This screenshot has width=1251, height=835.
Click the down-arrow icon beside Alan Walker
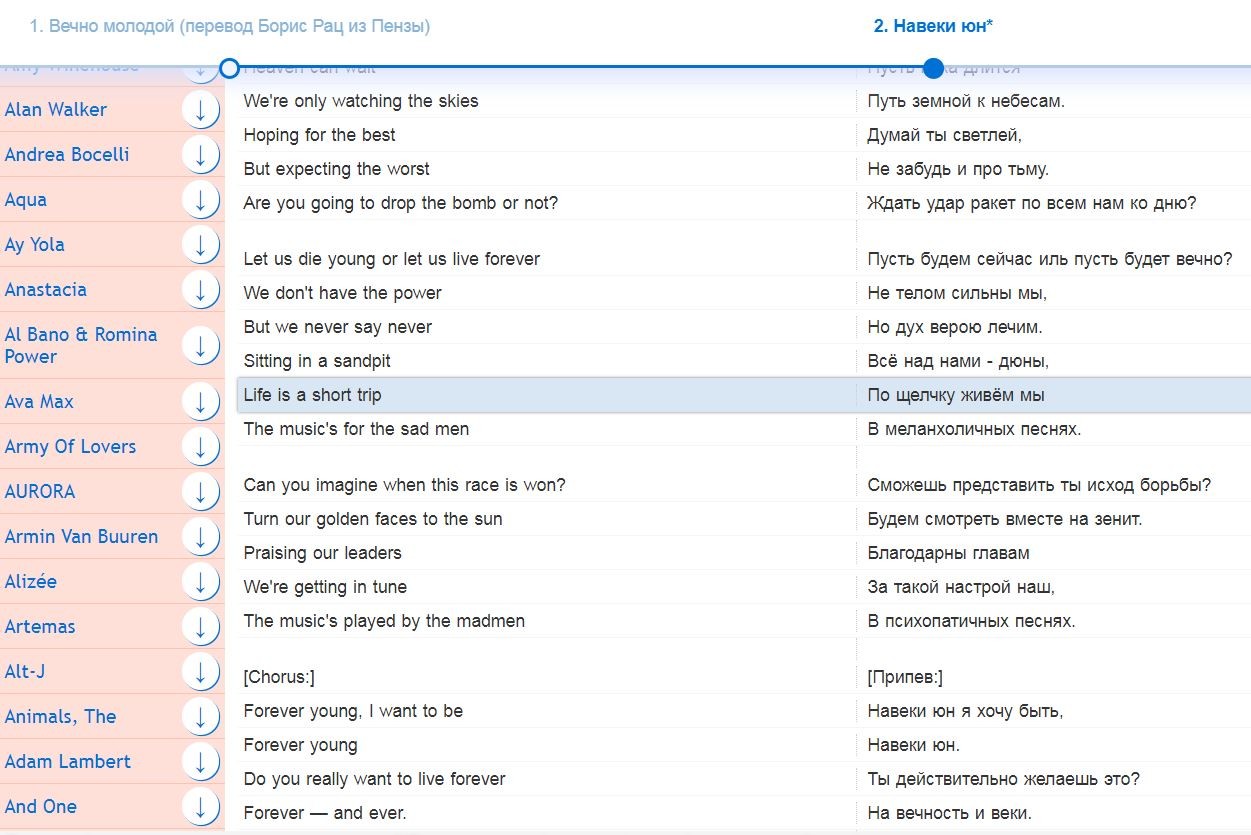(201, 110)
